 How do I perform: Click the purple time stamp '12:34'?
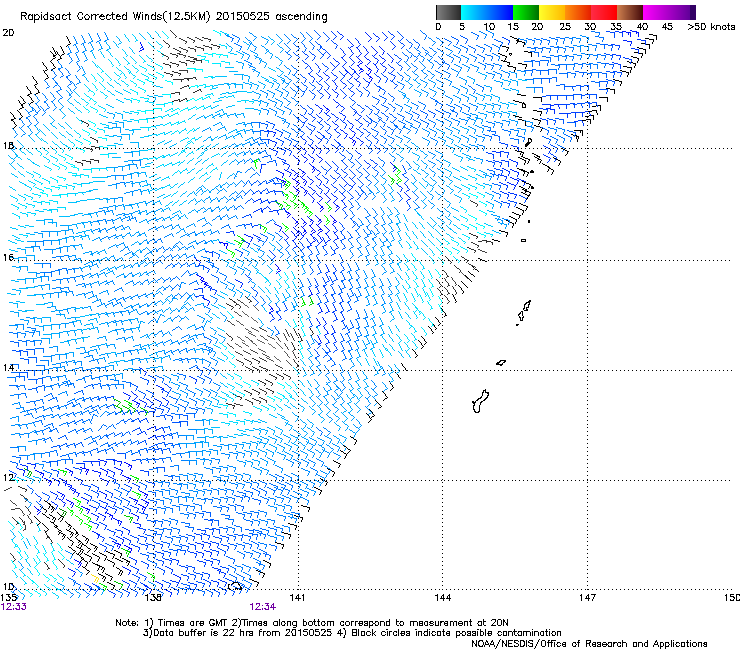263,607
